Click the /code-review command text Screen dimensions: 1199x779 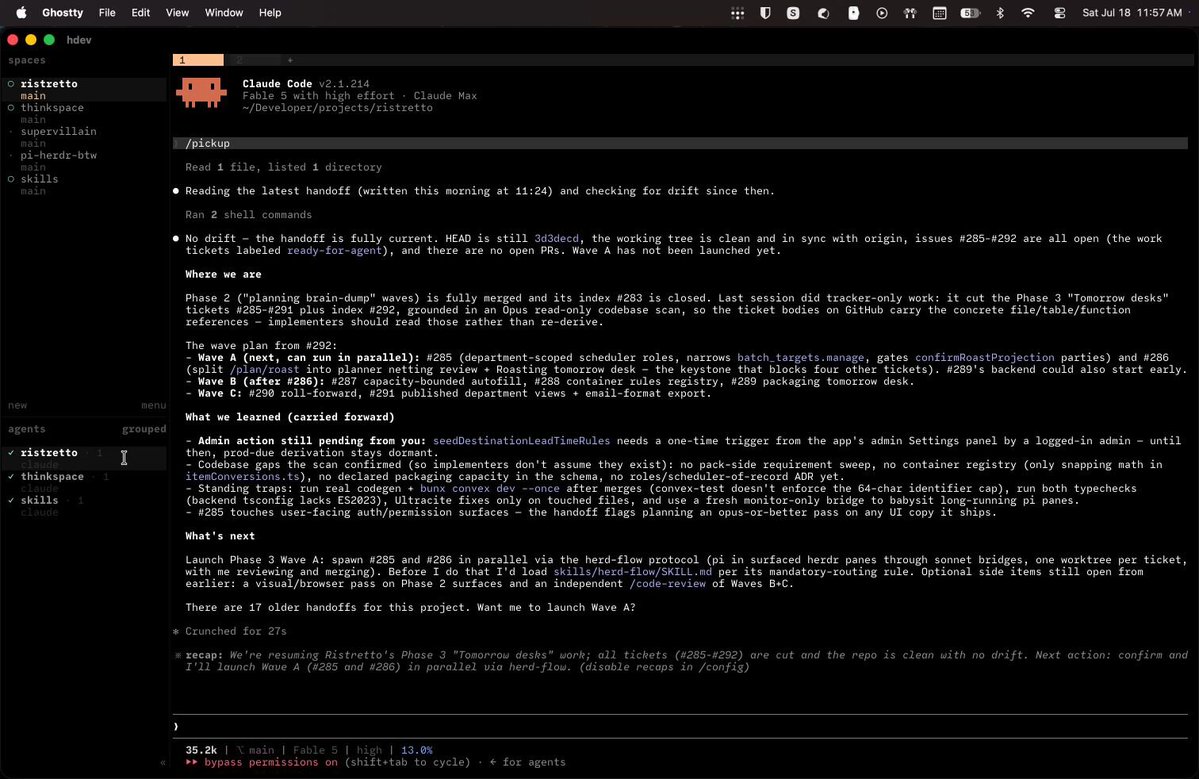click(x=668, y=583)
